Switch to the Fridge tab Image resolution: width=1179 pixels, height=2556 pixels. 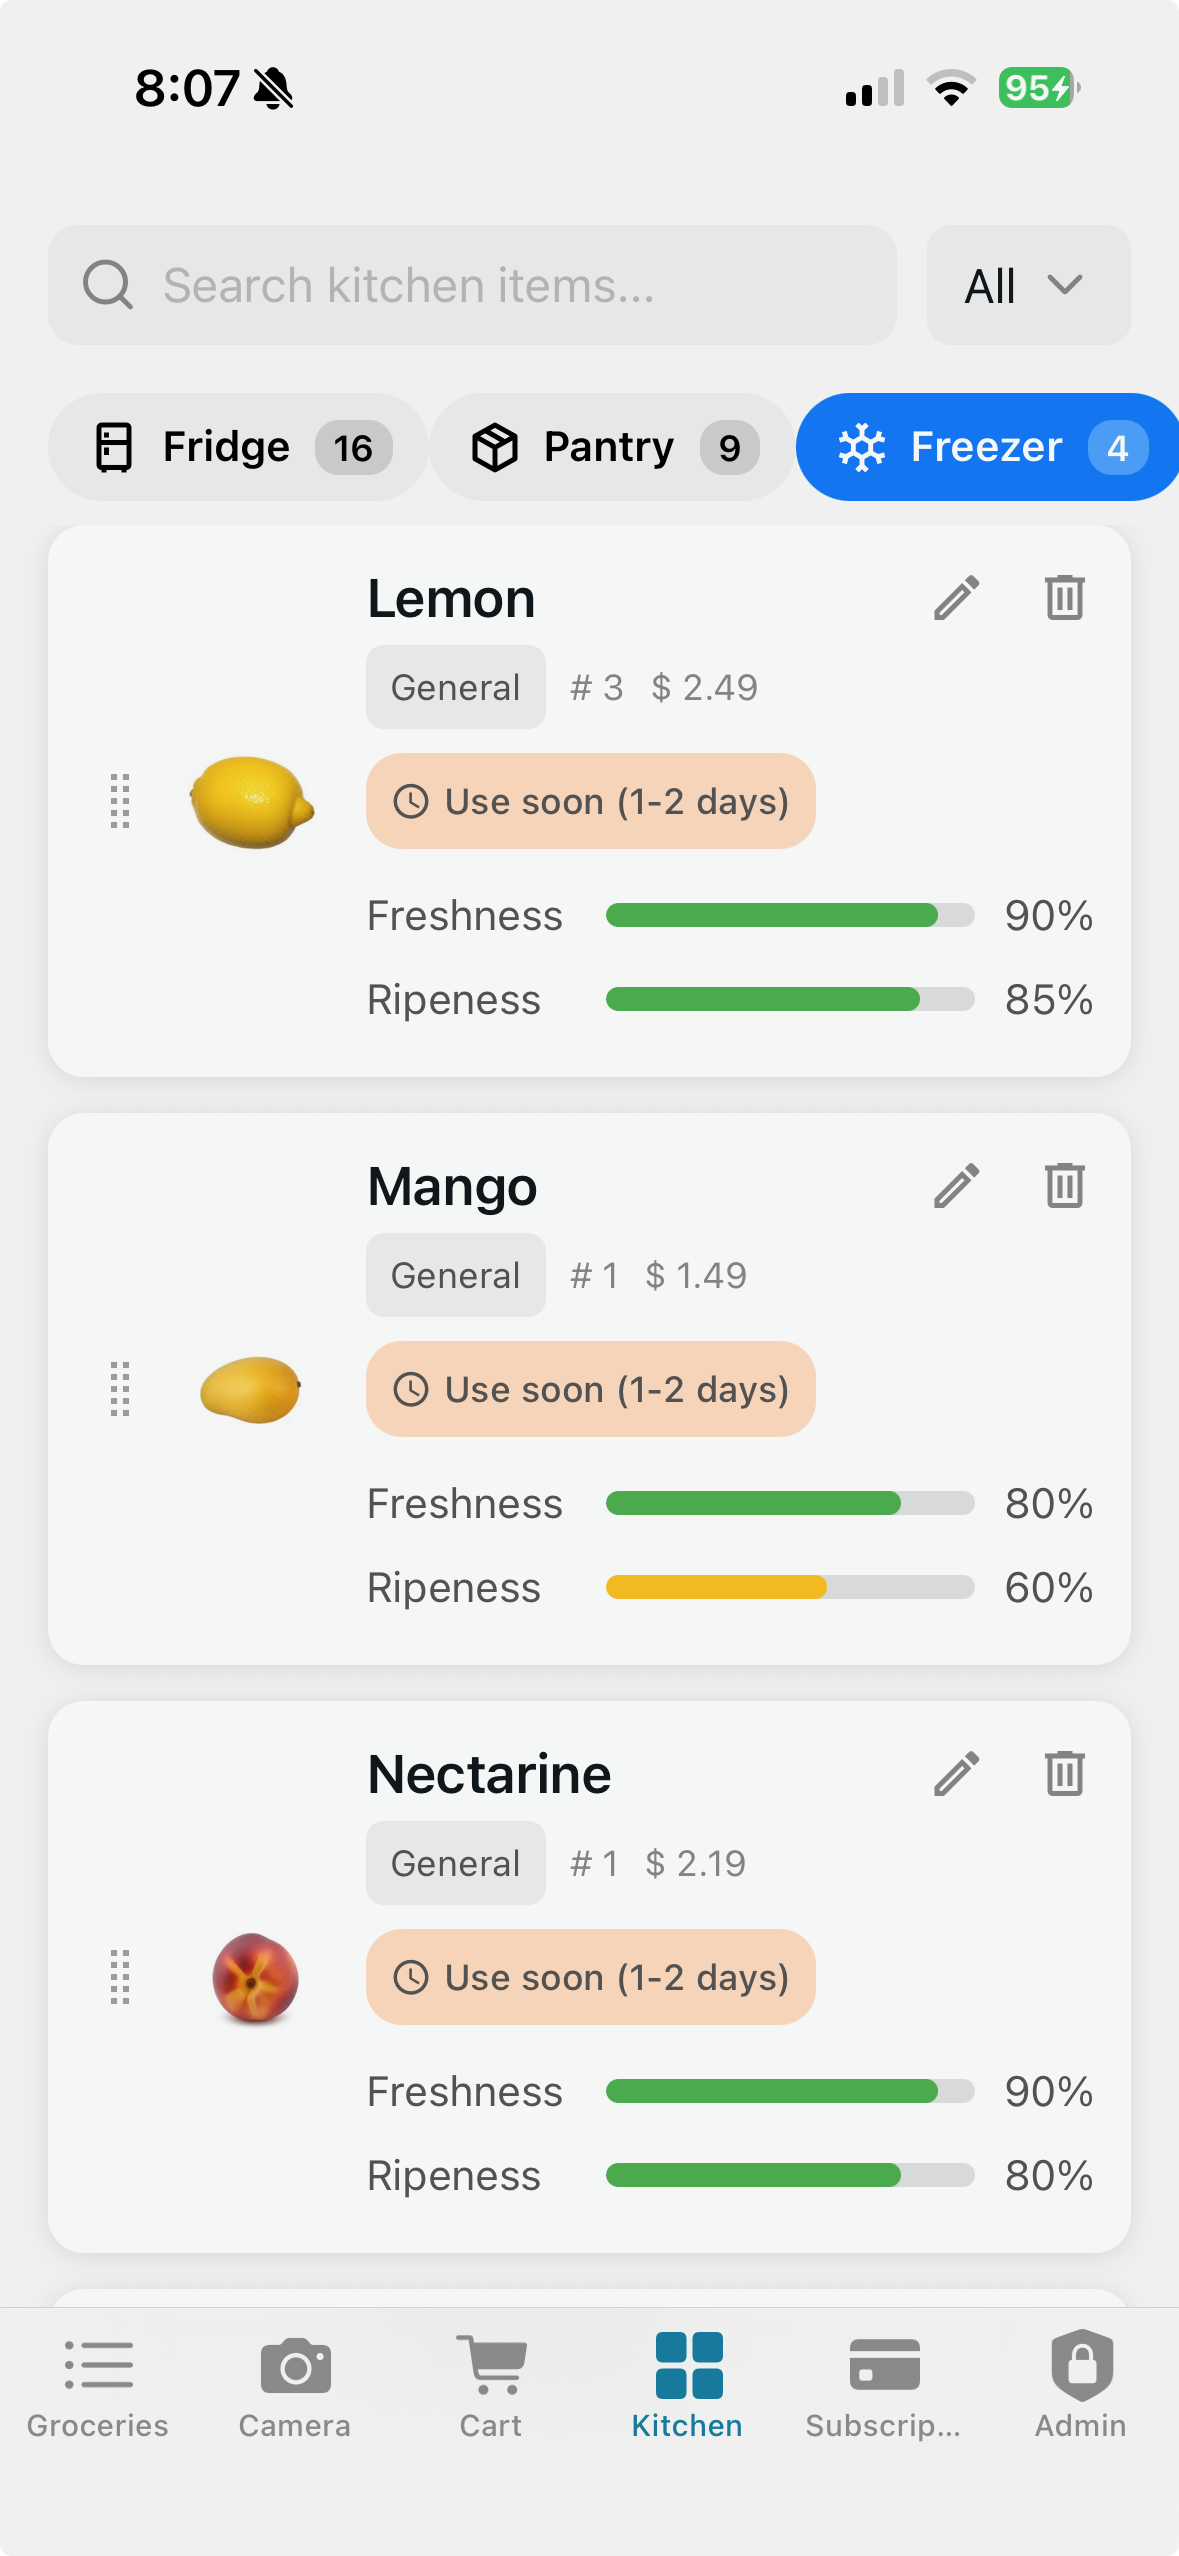pos(238,447)
